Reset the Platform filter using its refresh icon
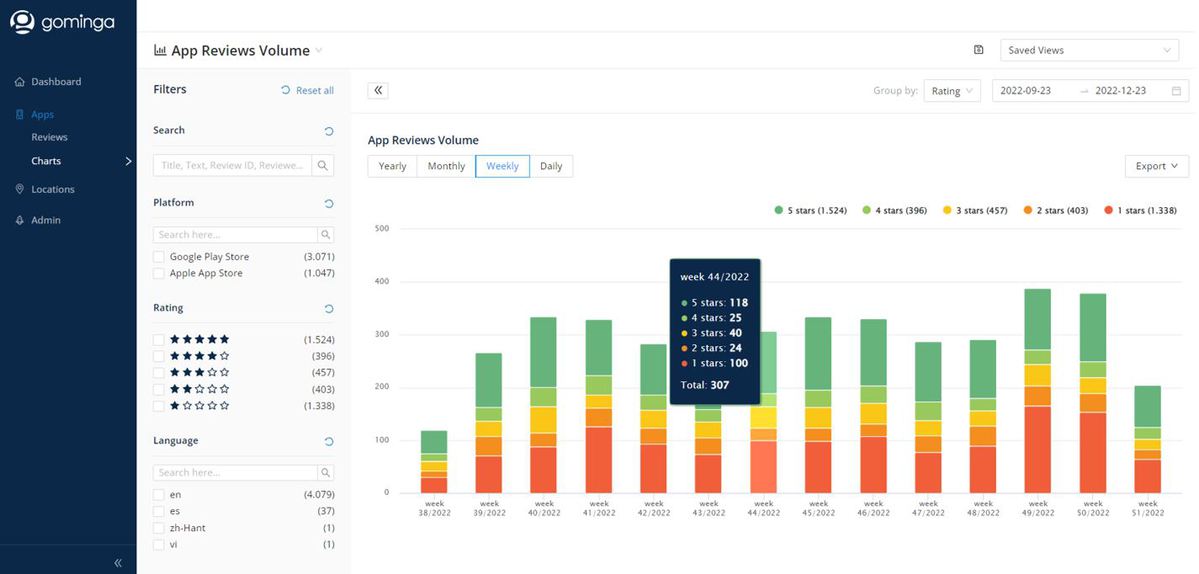 328,204
